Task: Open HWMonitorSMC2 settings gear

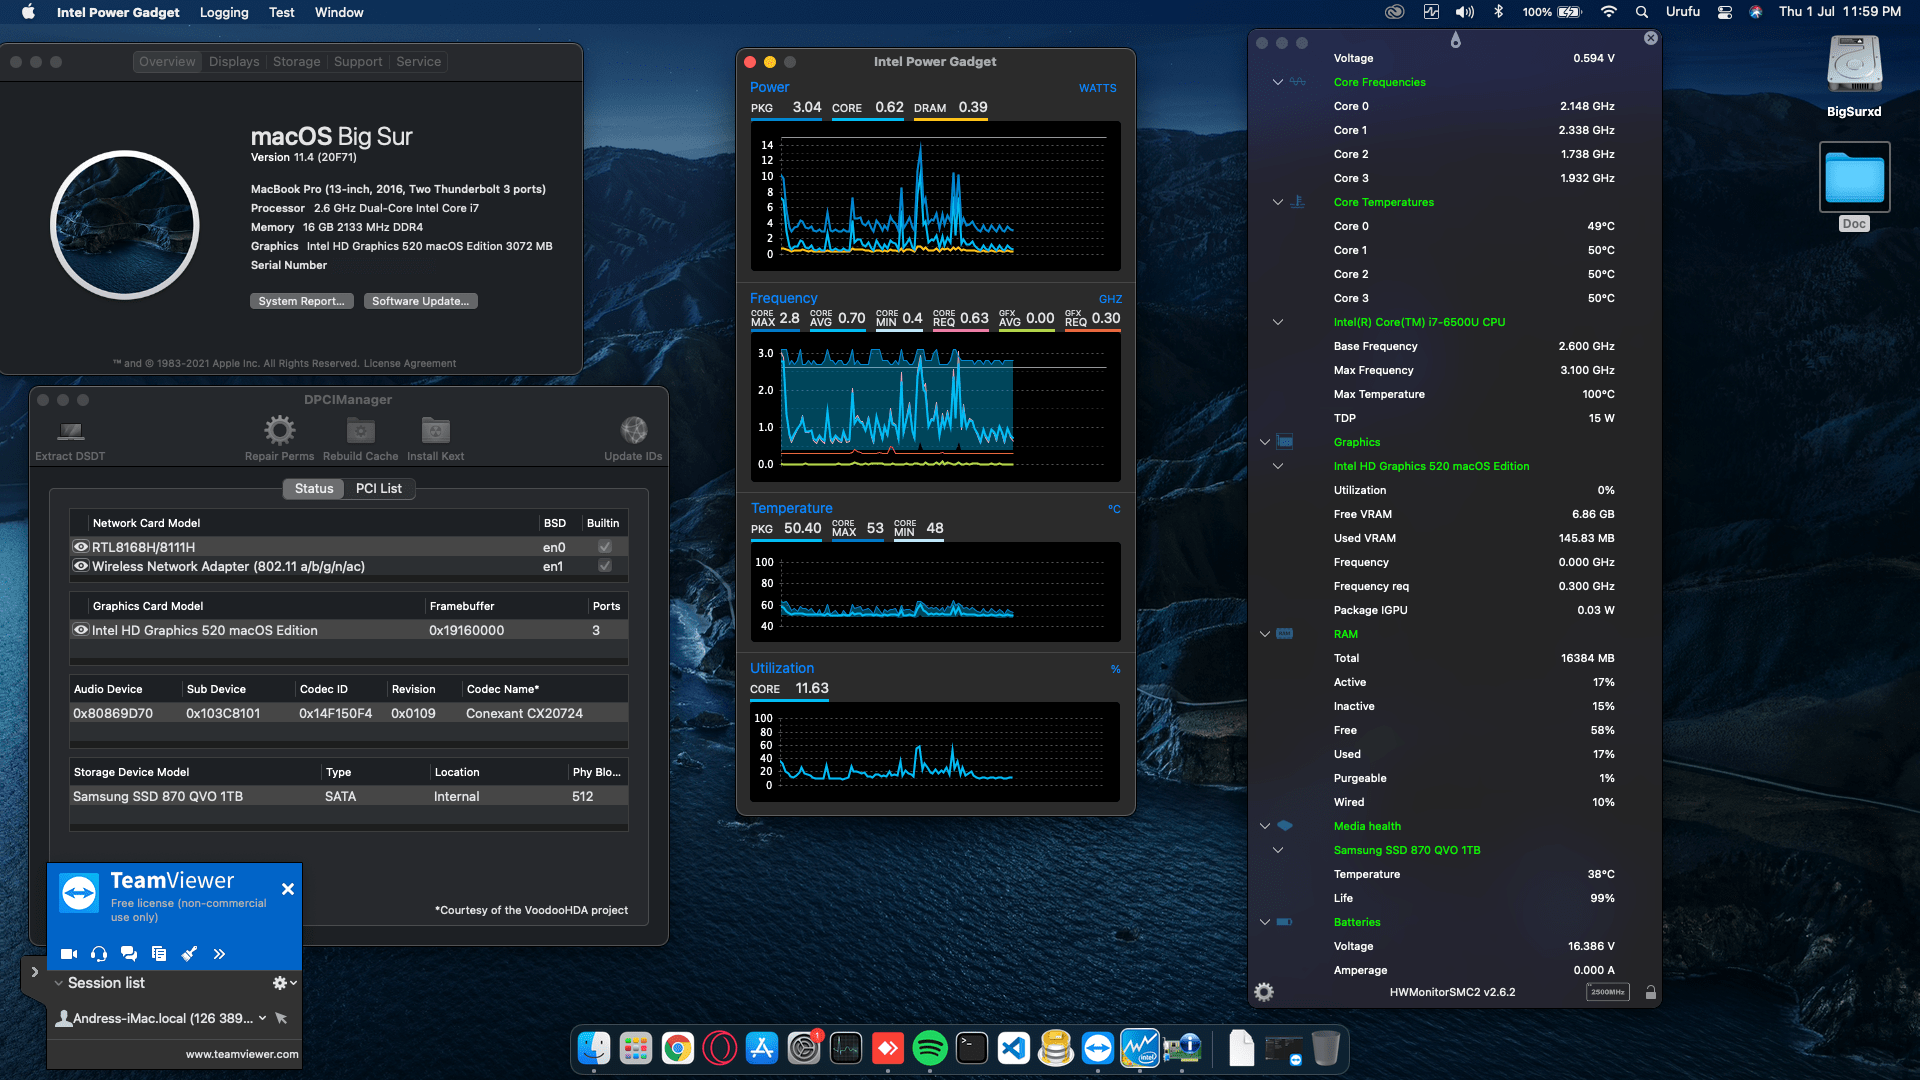Action: point(1264,992)
